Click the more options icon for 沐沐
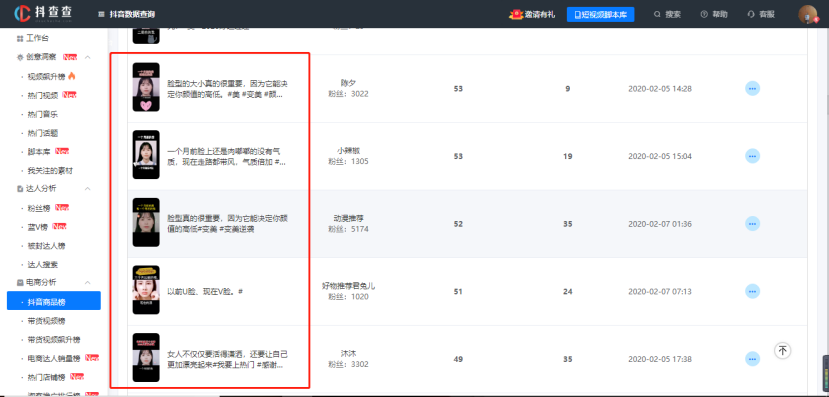This screenshot has width=829, height=397. [752, 359]
